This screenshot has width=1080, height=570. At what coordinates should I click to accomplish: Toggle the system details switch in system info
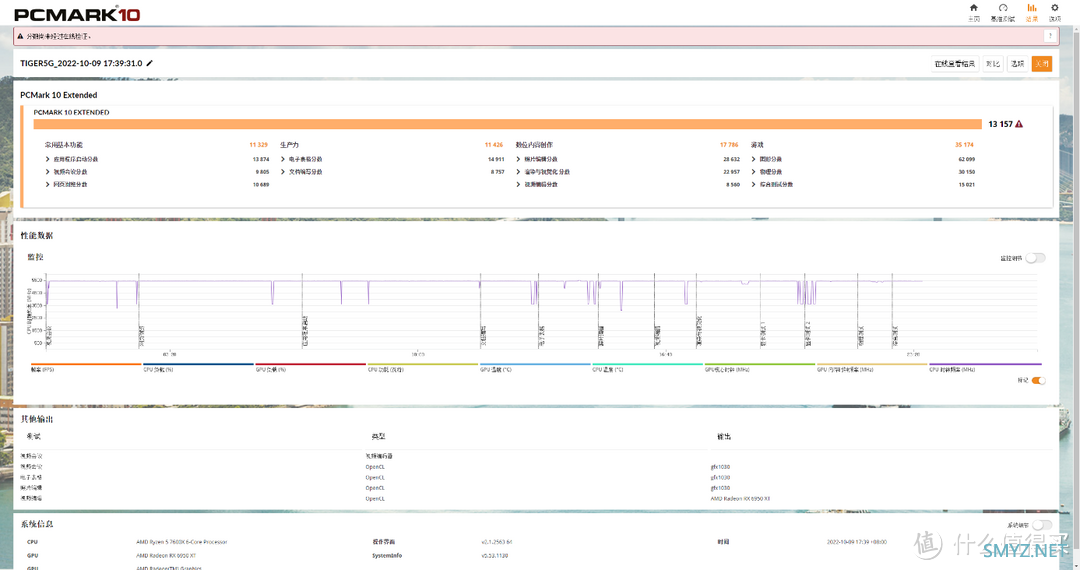(x=1042, y=525)
